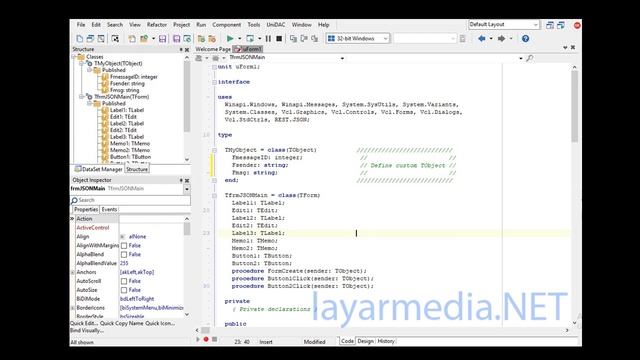The width and height of the screenshot is (640, 360).
Task: Collapse the Classes tree node
Action: (74, 57)
